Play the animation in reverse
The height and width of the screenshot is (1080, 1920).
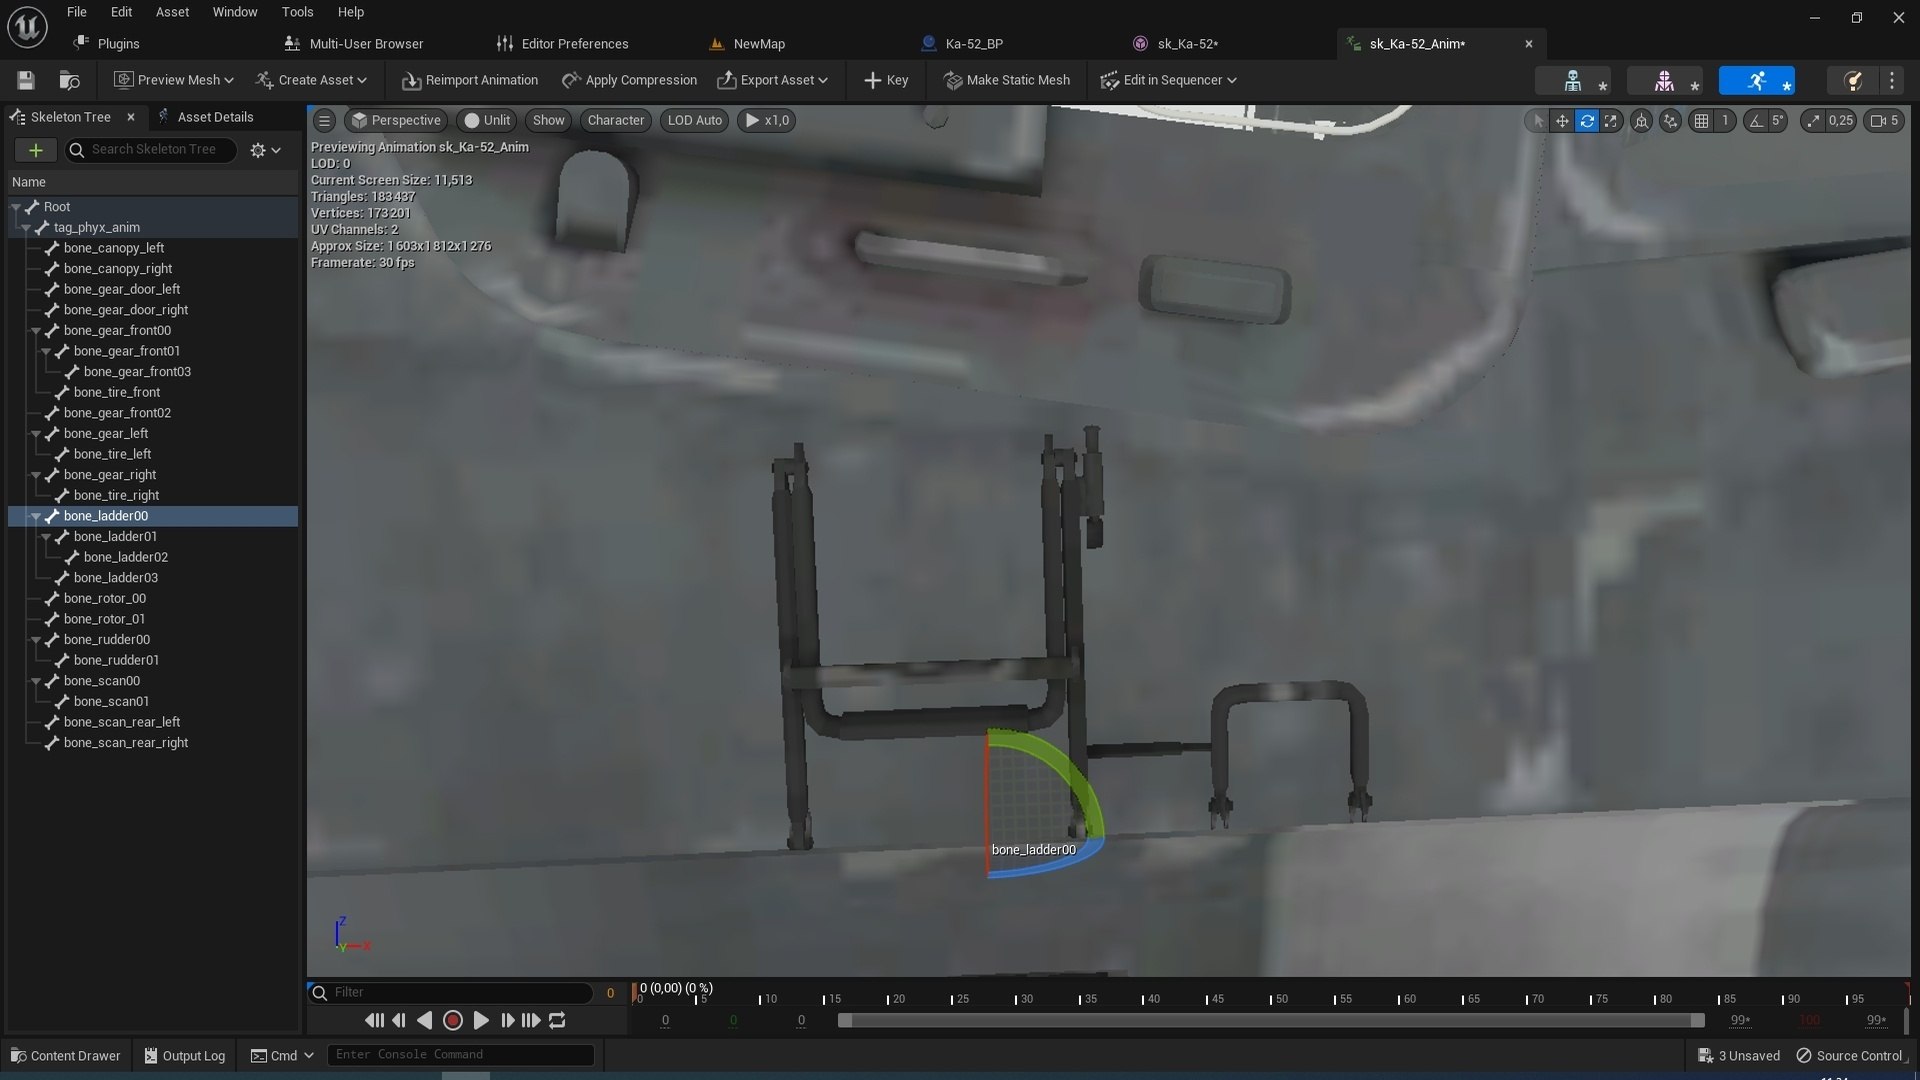[425, 1021]
